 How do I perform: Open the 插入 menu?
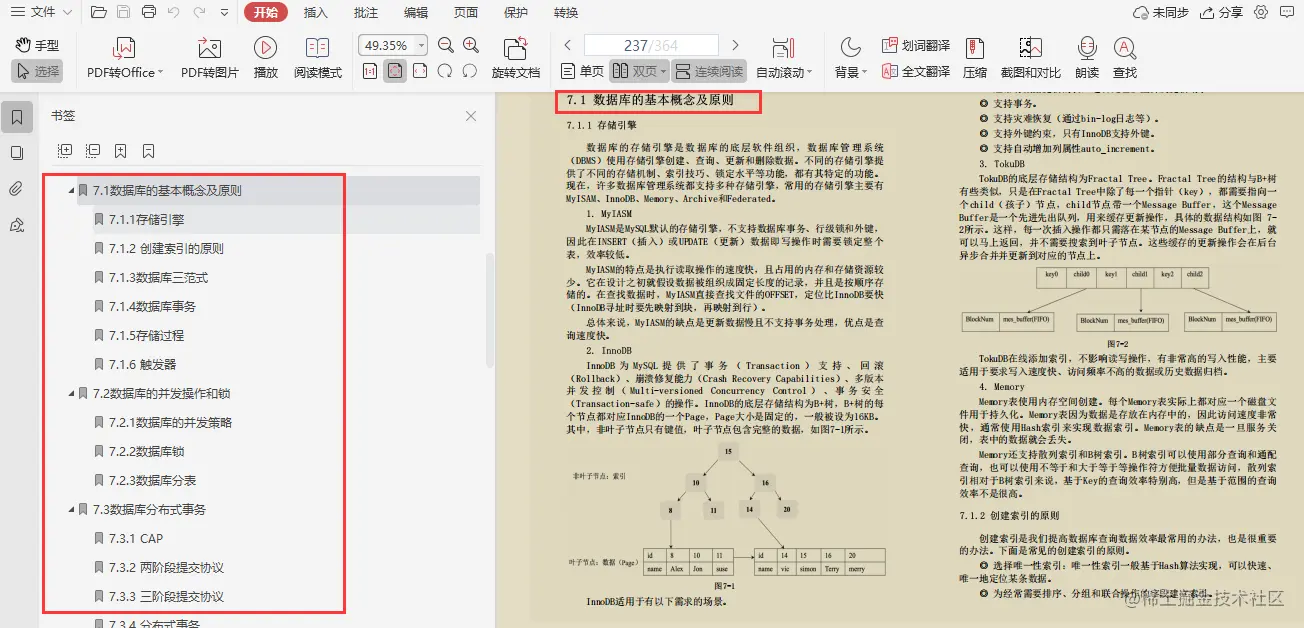click(315, 13)
